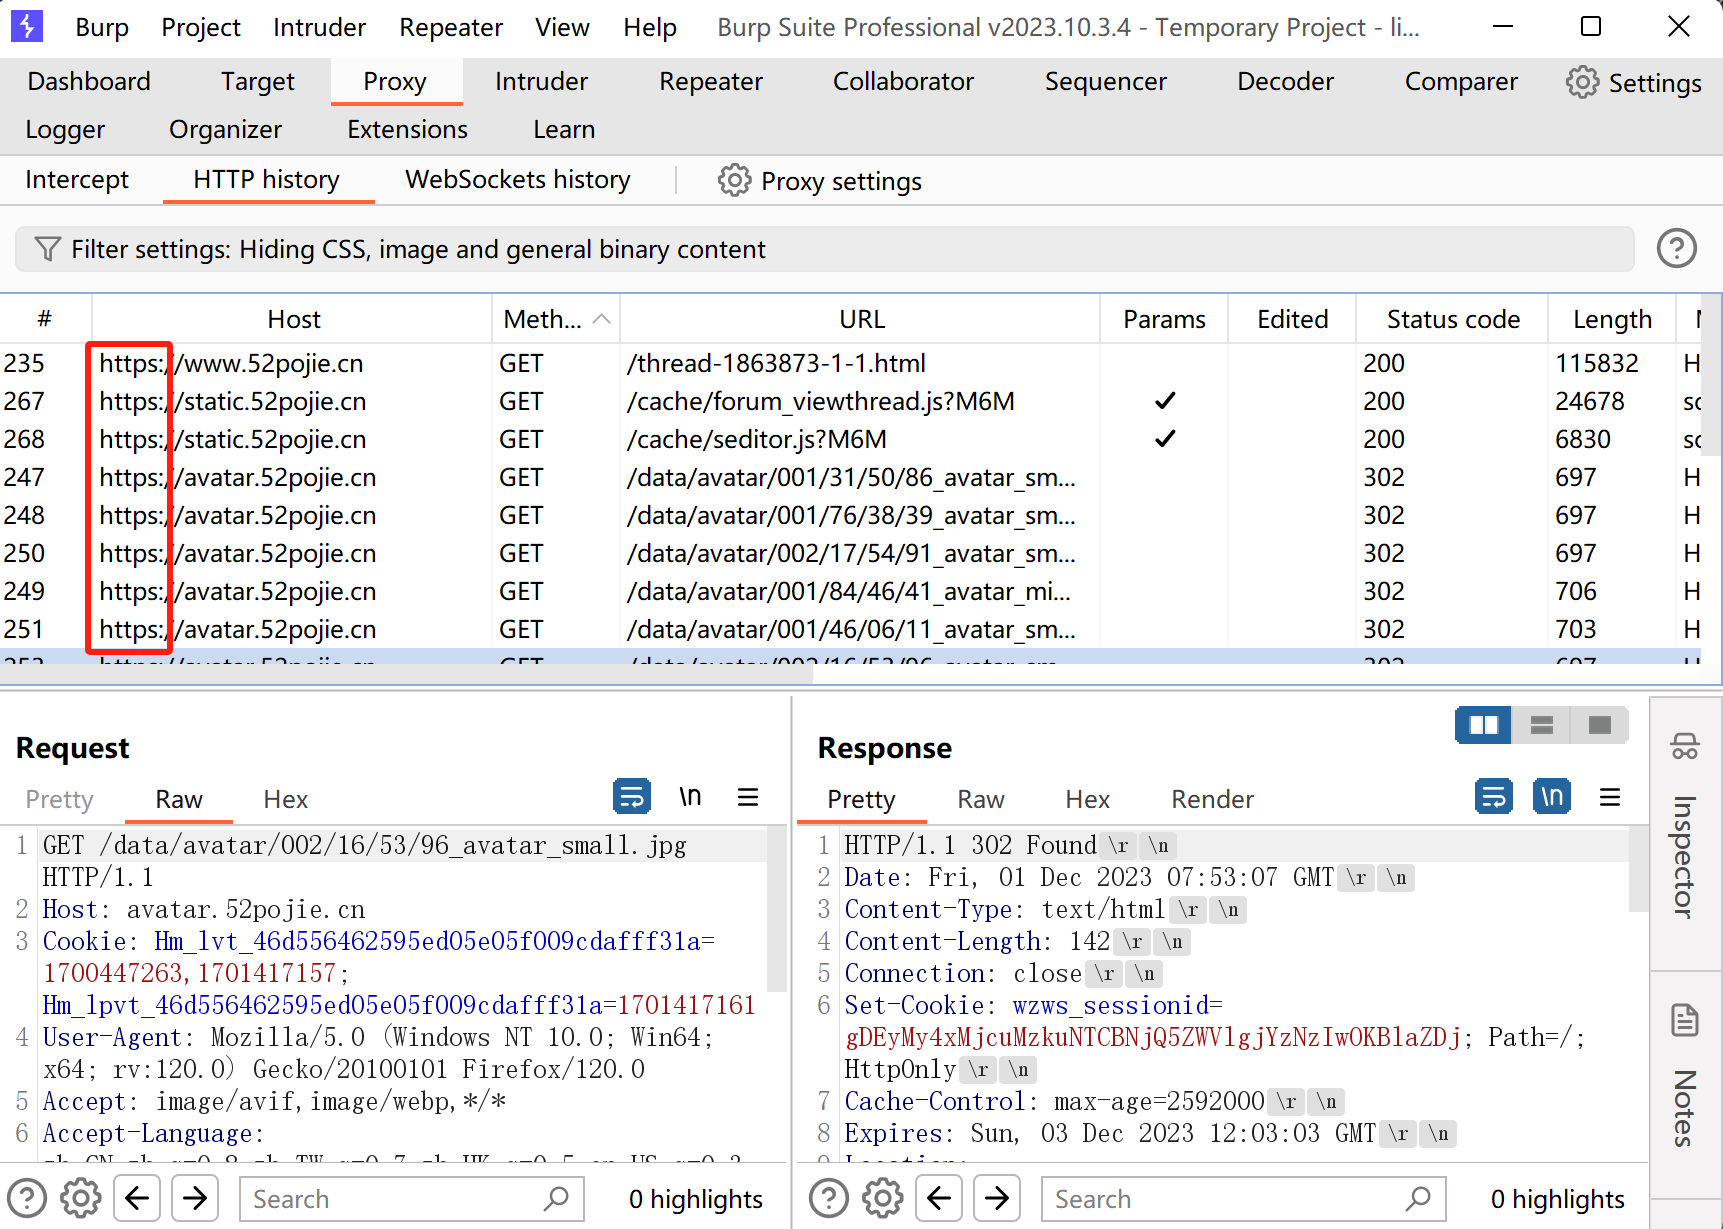
Task: Switch to the Extensions tab
Action: point(407,129)
